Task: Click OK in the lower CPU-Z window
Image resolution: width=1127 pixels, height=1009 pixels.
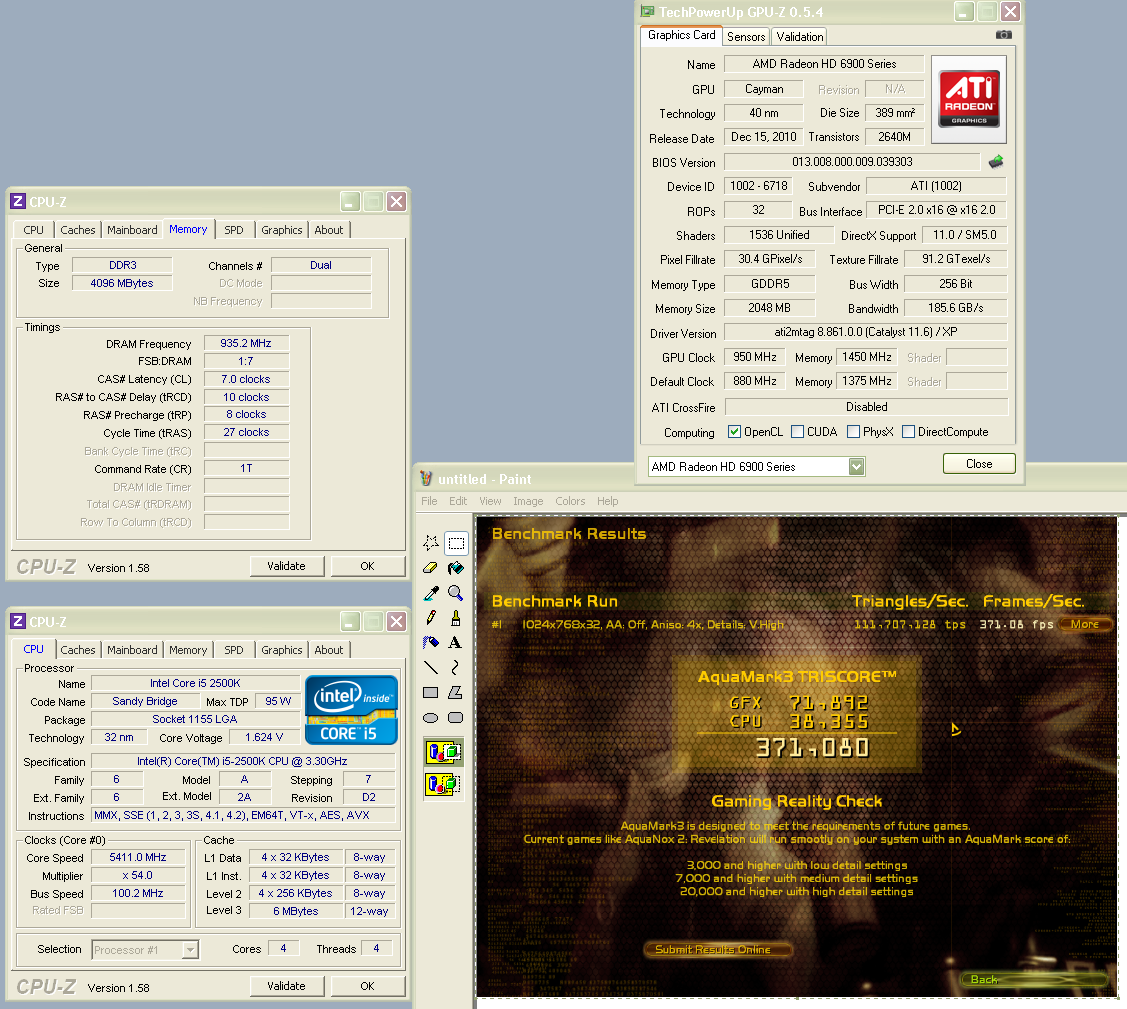Action: [367, 986]
